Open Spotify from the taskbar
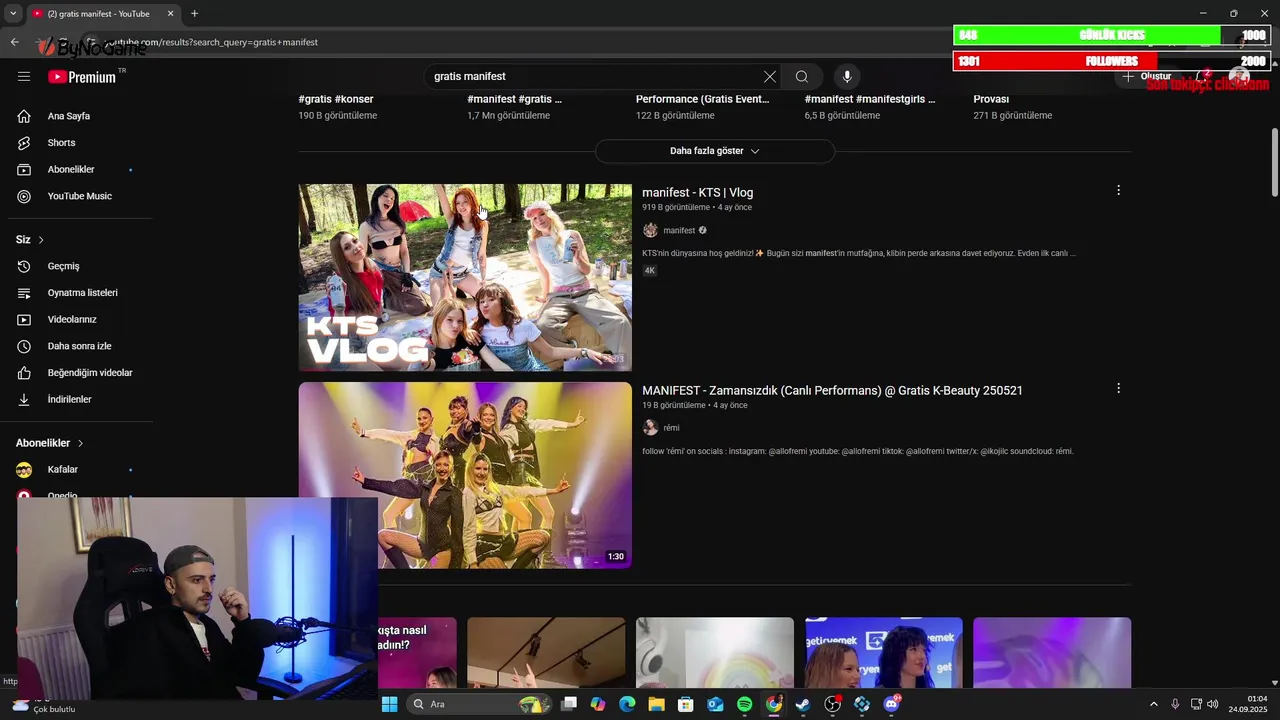 [744, 704]
